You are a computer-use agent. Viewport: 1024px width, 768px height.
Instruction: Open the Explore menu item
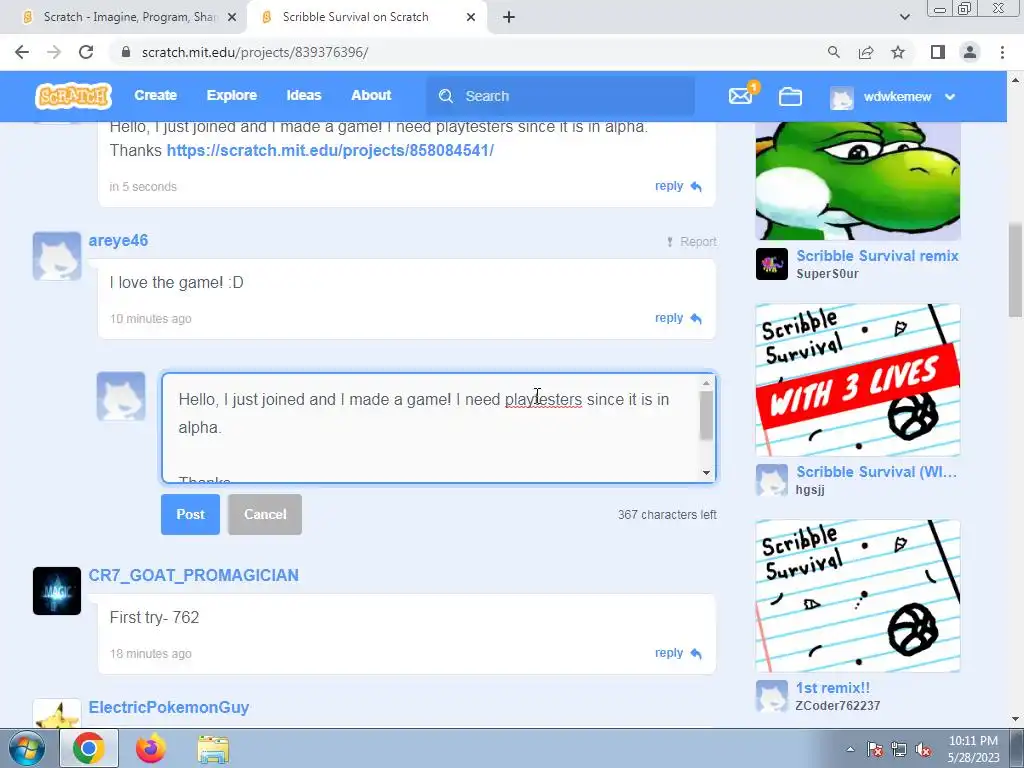[x=232, y=95]
